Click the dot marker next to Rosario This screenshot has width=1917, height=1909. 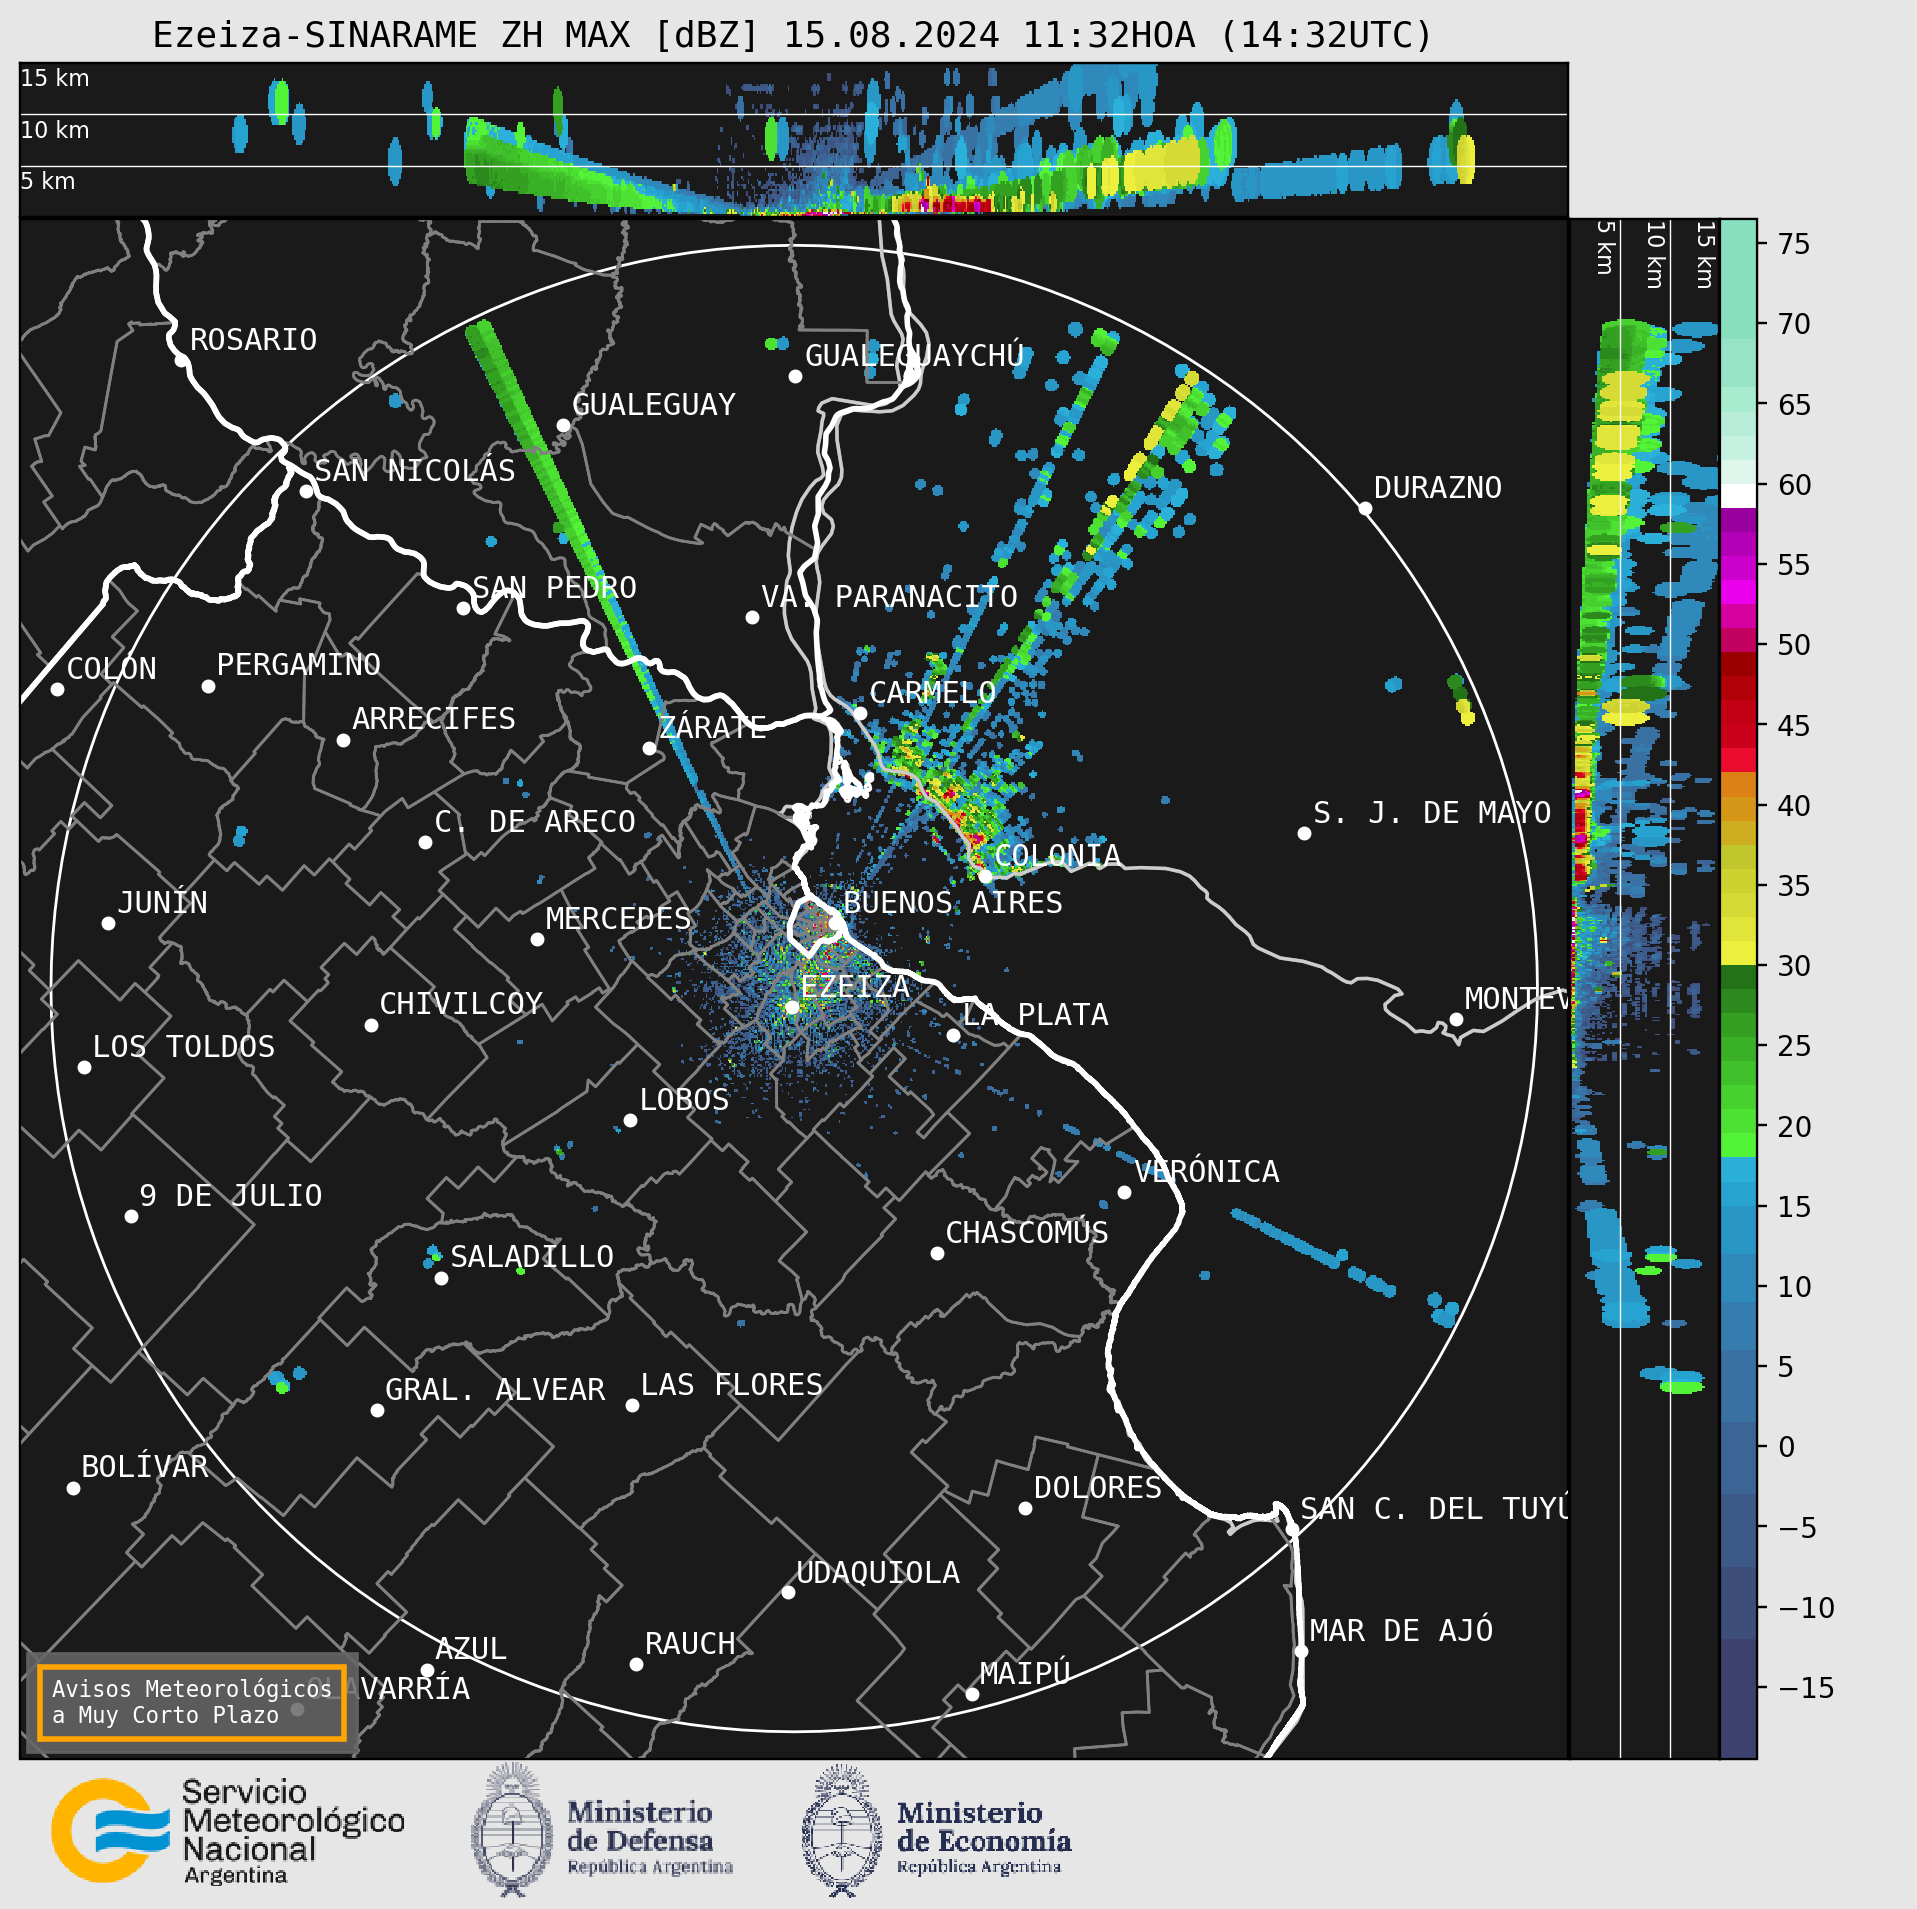pyautogui.click(x=181, y=361)
